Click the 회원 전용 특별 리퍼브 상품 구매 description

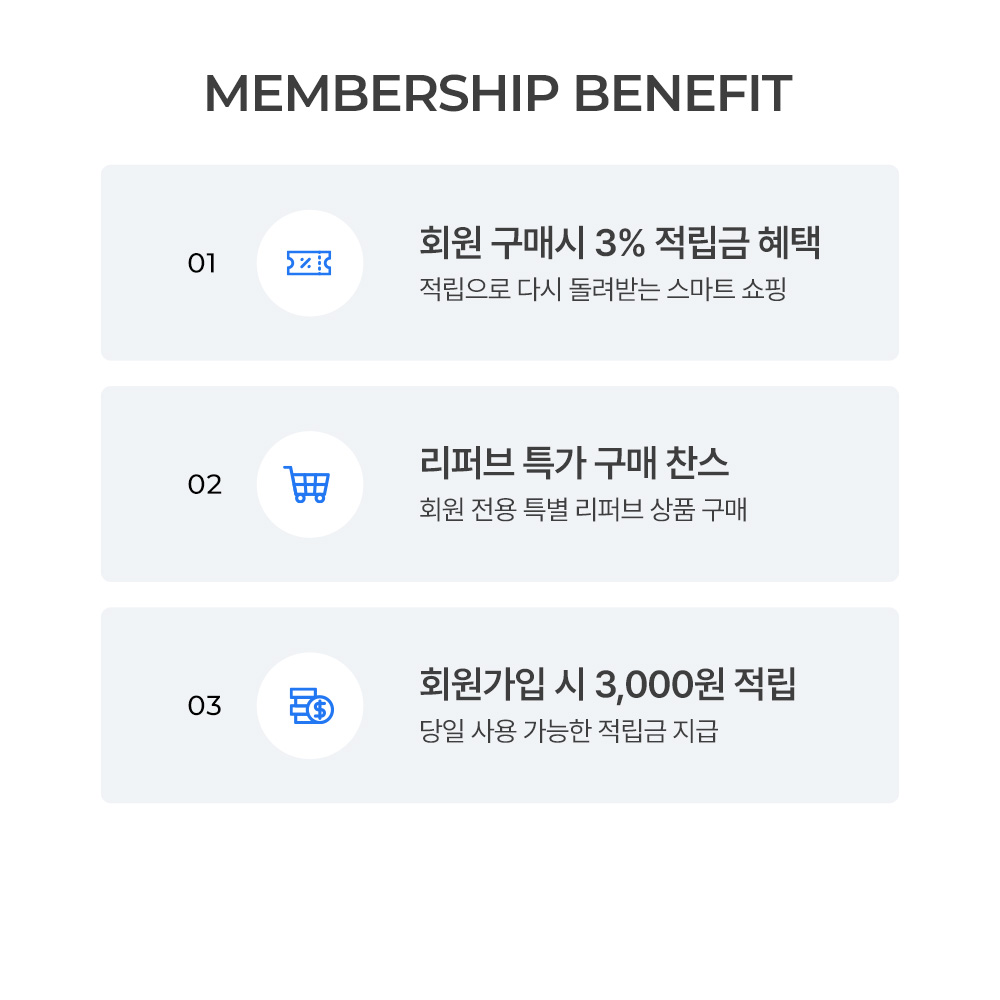click(583, 511)
